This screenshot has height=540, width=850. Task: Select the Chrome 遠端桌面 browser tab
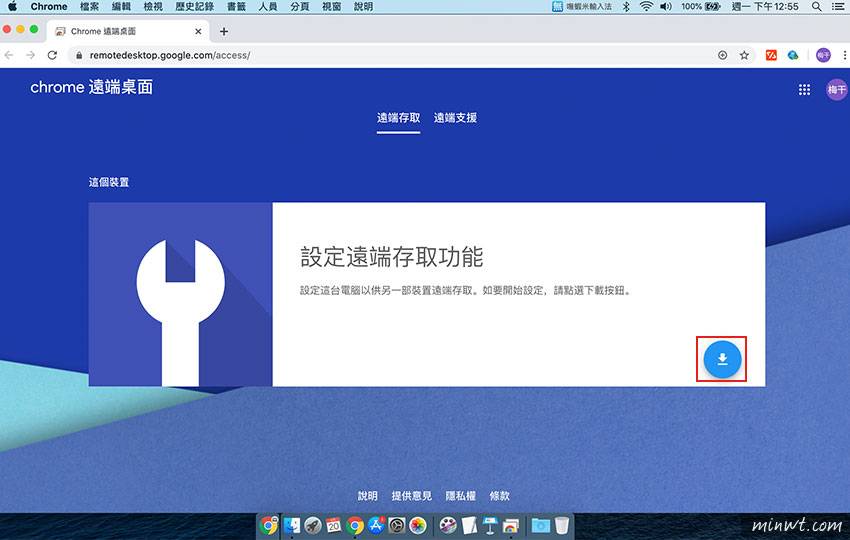(128, 31)
